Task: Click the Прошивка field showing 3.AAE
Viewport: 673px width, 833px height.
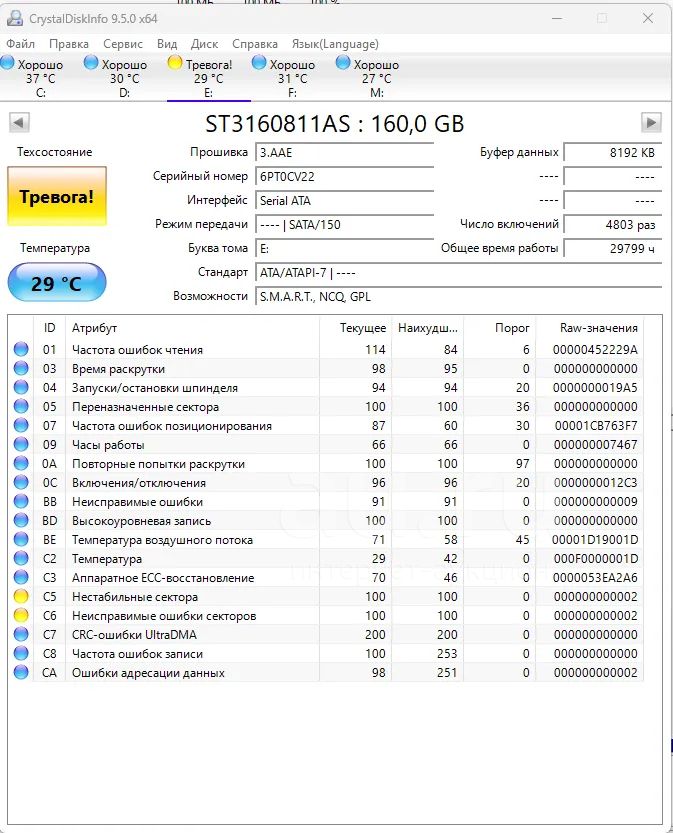Action: tap(344, 152)
